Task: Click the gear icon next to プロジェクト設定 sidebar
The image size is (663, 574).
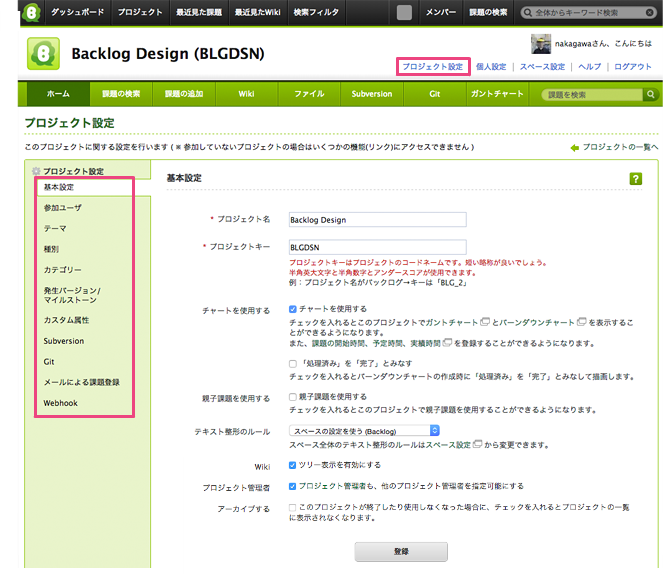Action: (x=36, y=171)
